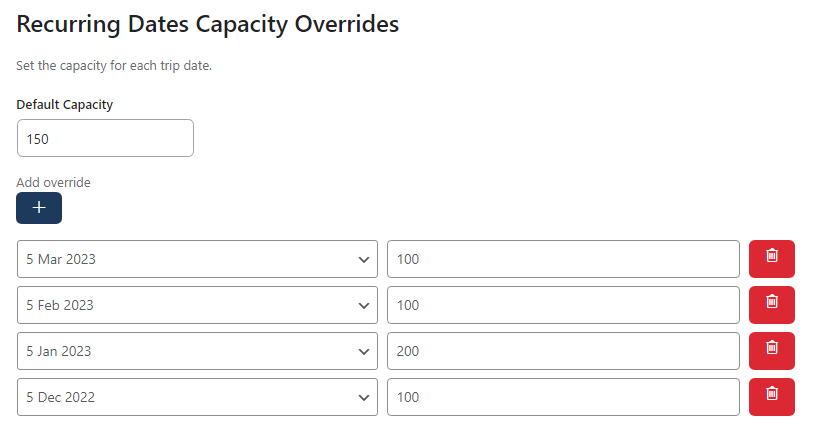Remove the 5 Dec 2022 override with trash icon
Viewport: 813px width, 441px height.
click(771, 397)
